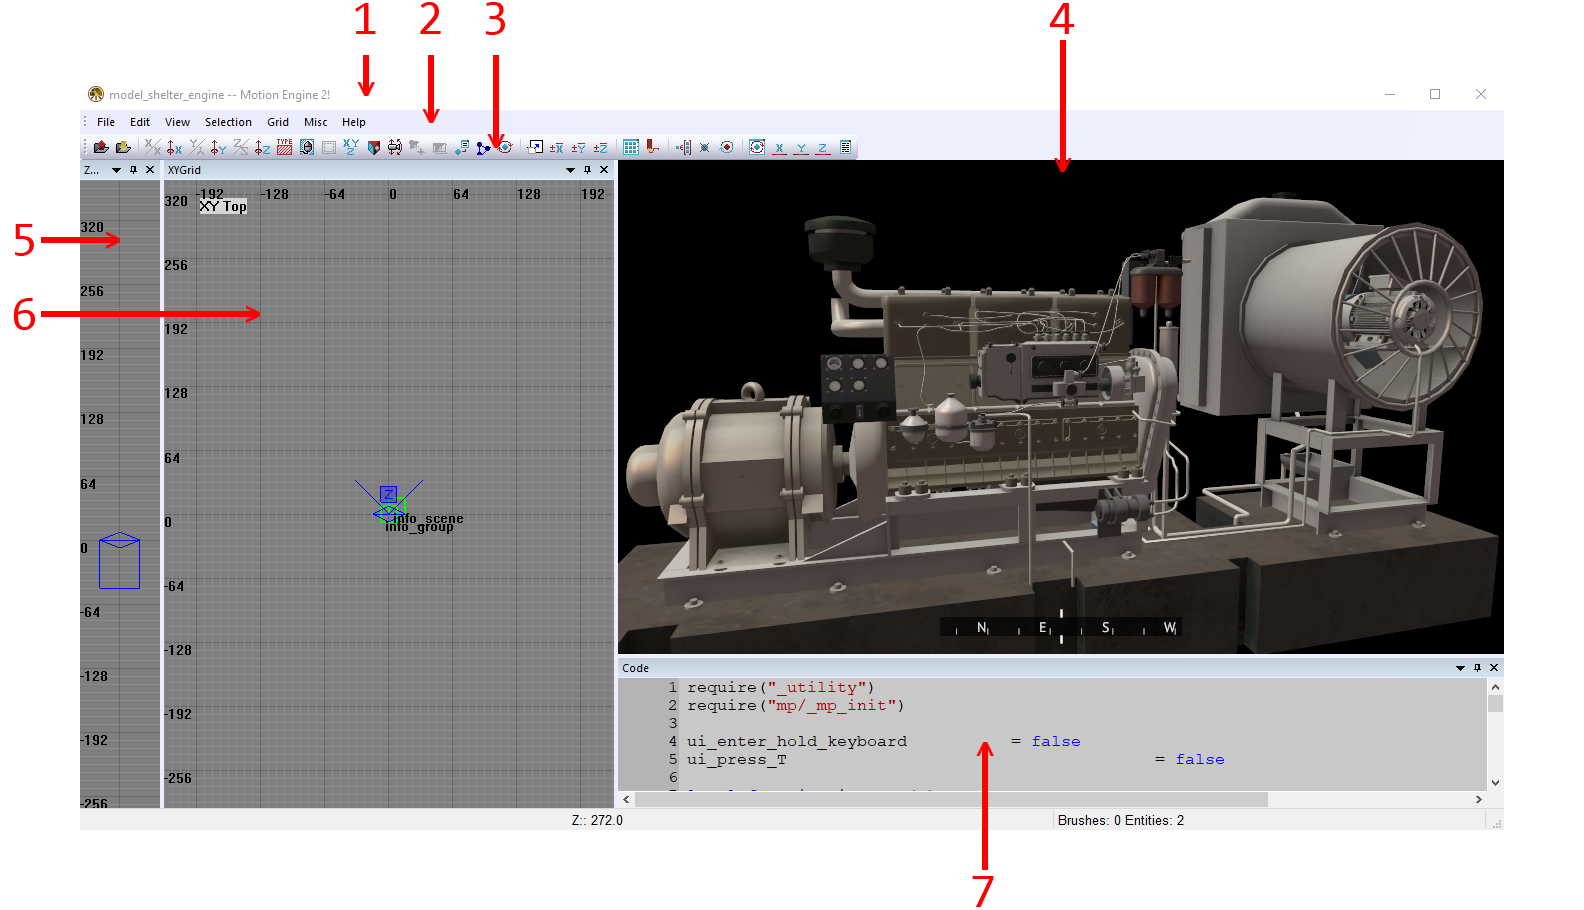Click the scroll-down arrow in Code panel
This screenshot has width=1584, height=910.
pos(1495,783)
